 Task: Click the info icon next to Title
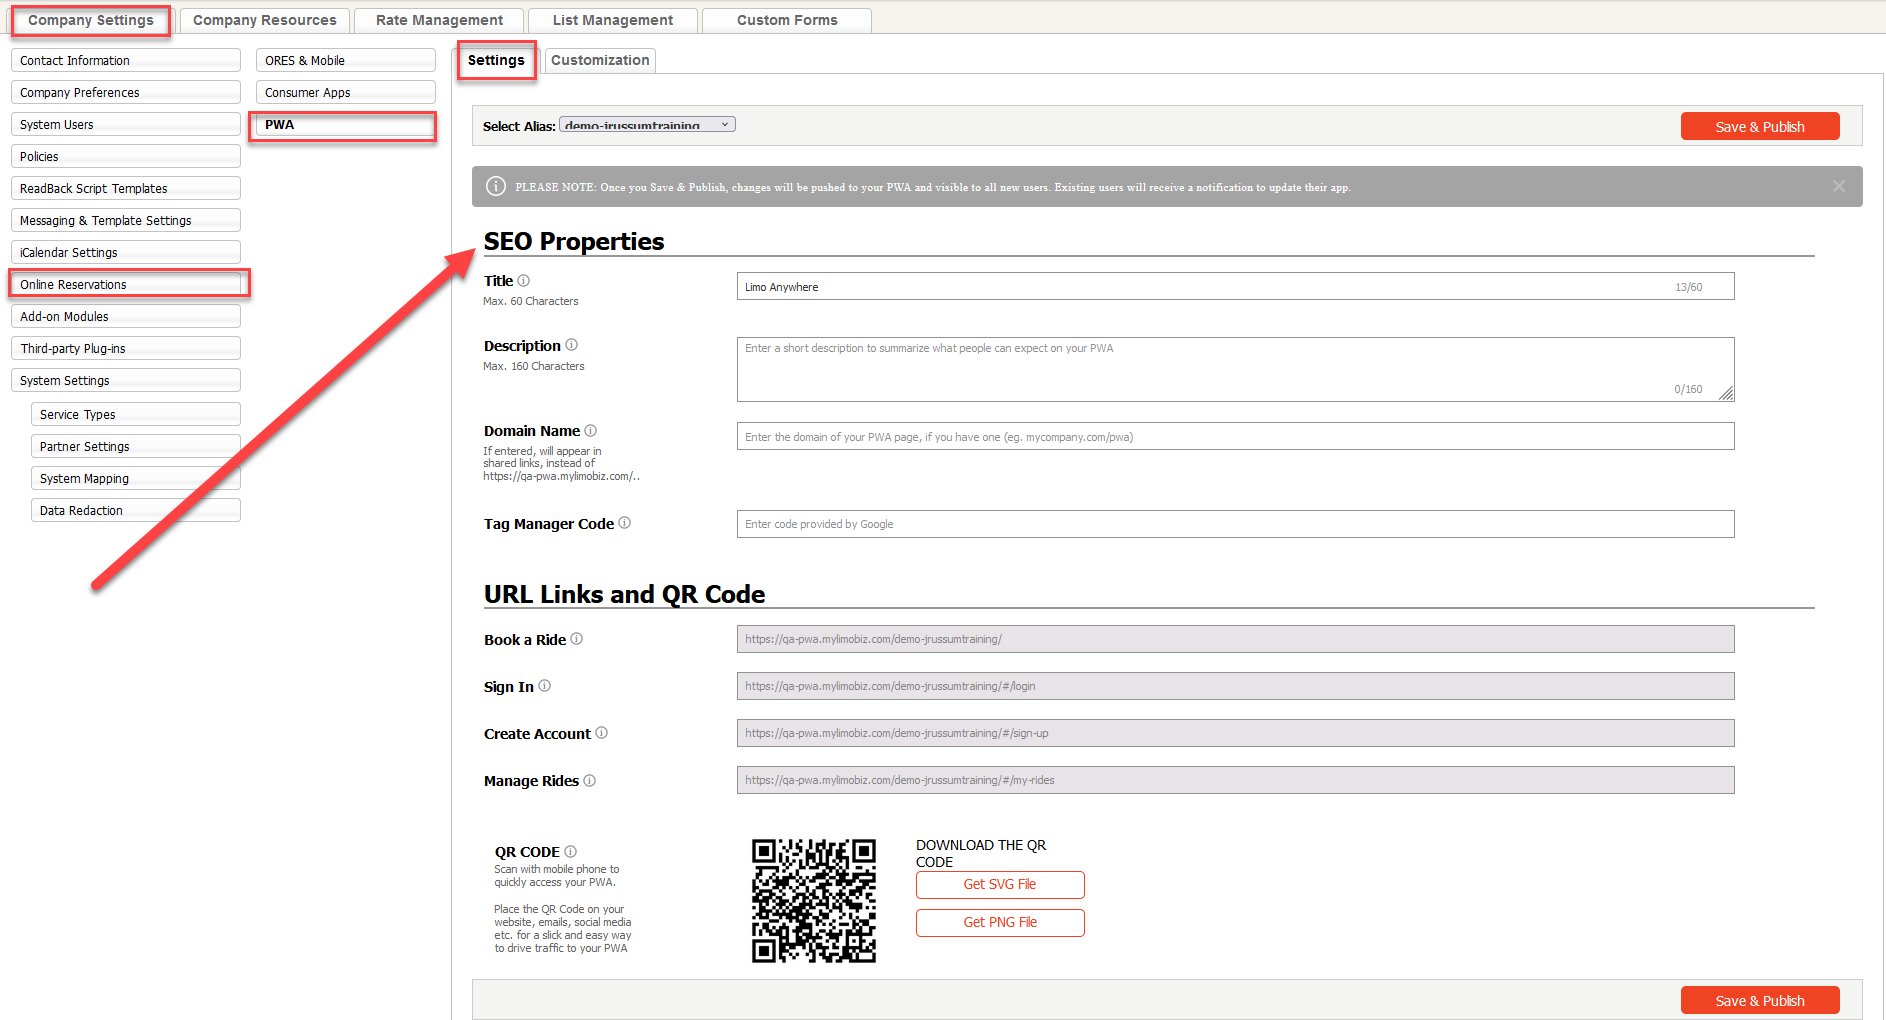[x=523, y=281]
